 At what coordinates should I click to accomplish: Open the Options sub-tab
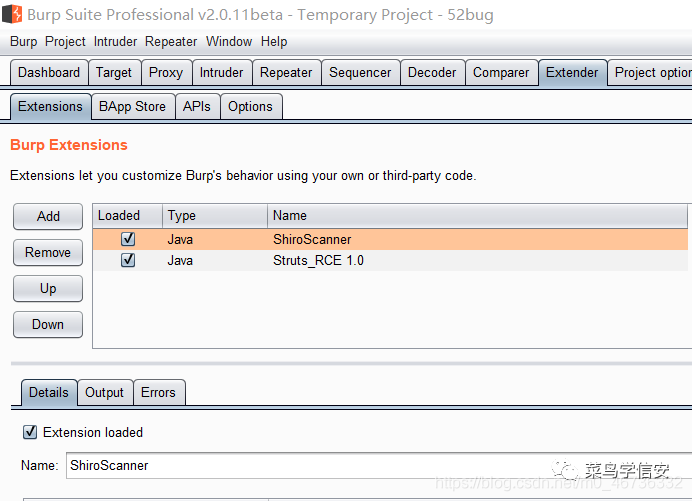pyautogui.click(x=250, y=107)
